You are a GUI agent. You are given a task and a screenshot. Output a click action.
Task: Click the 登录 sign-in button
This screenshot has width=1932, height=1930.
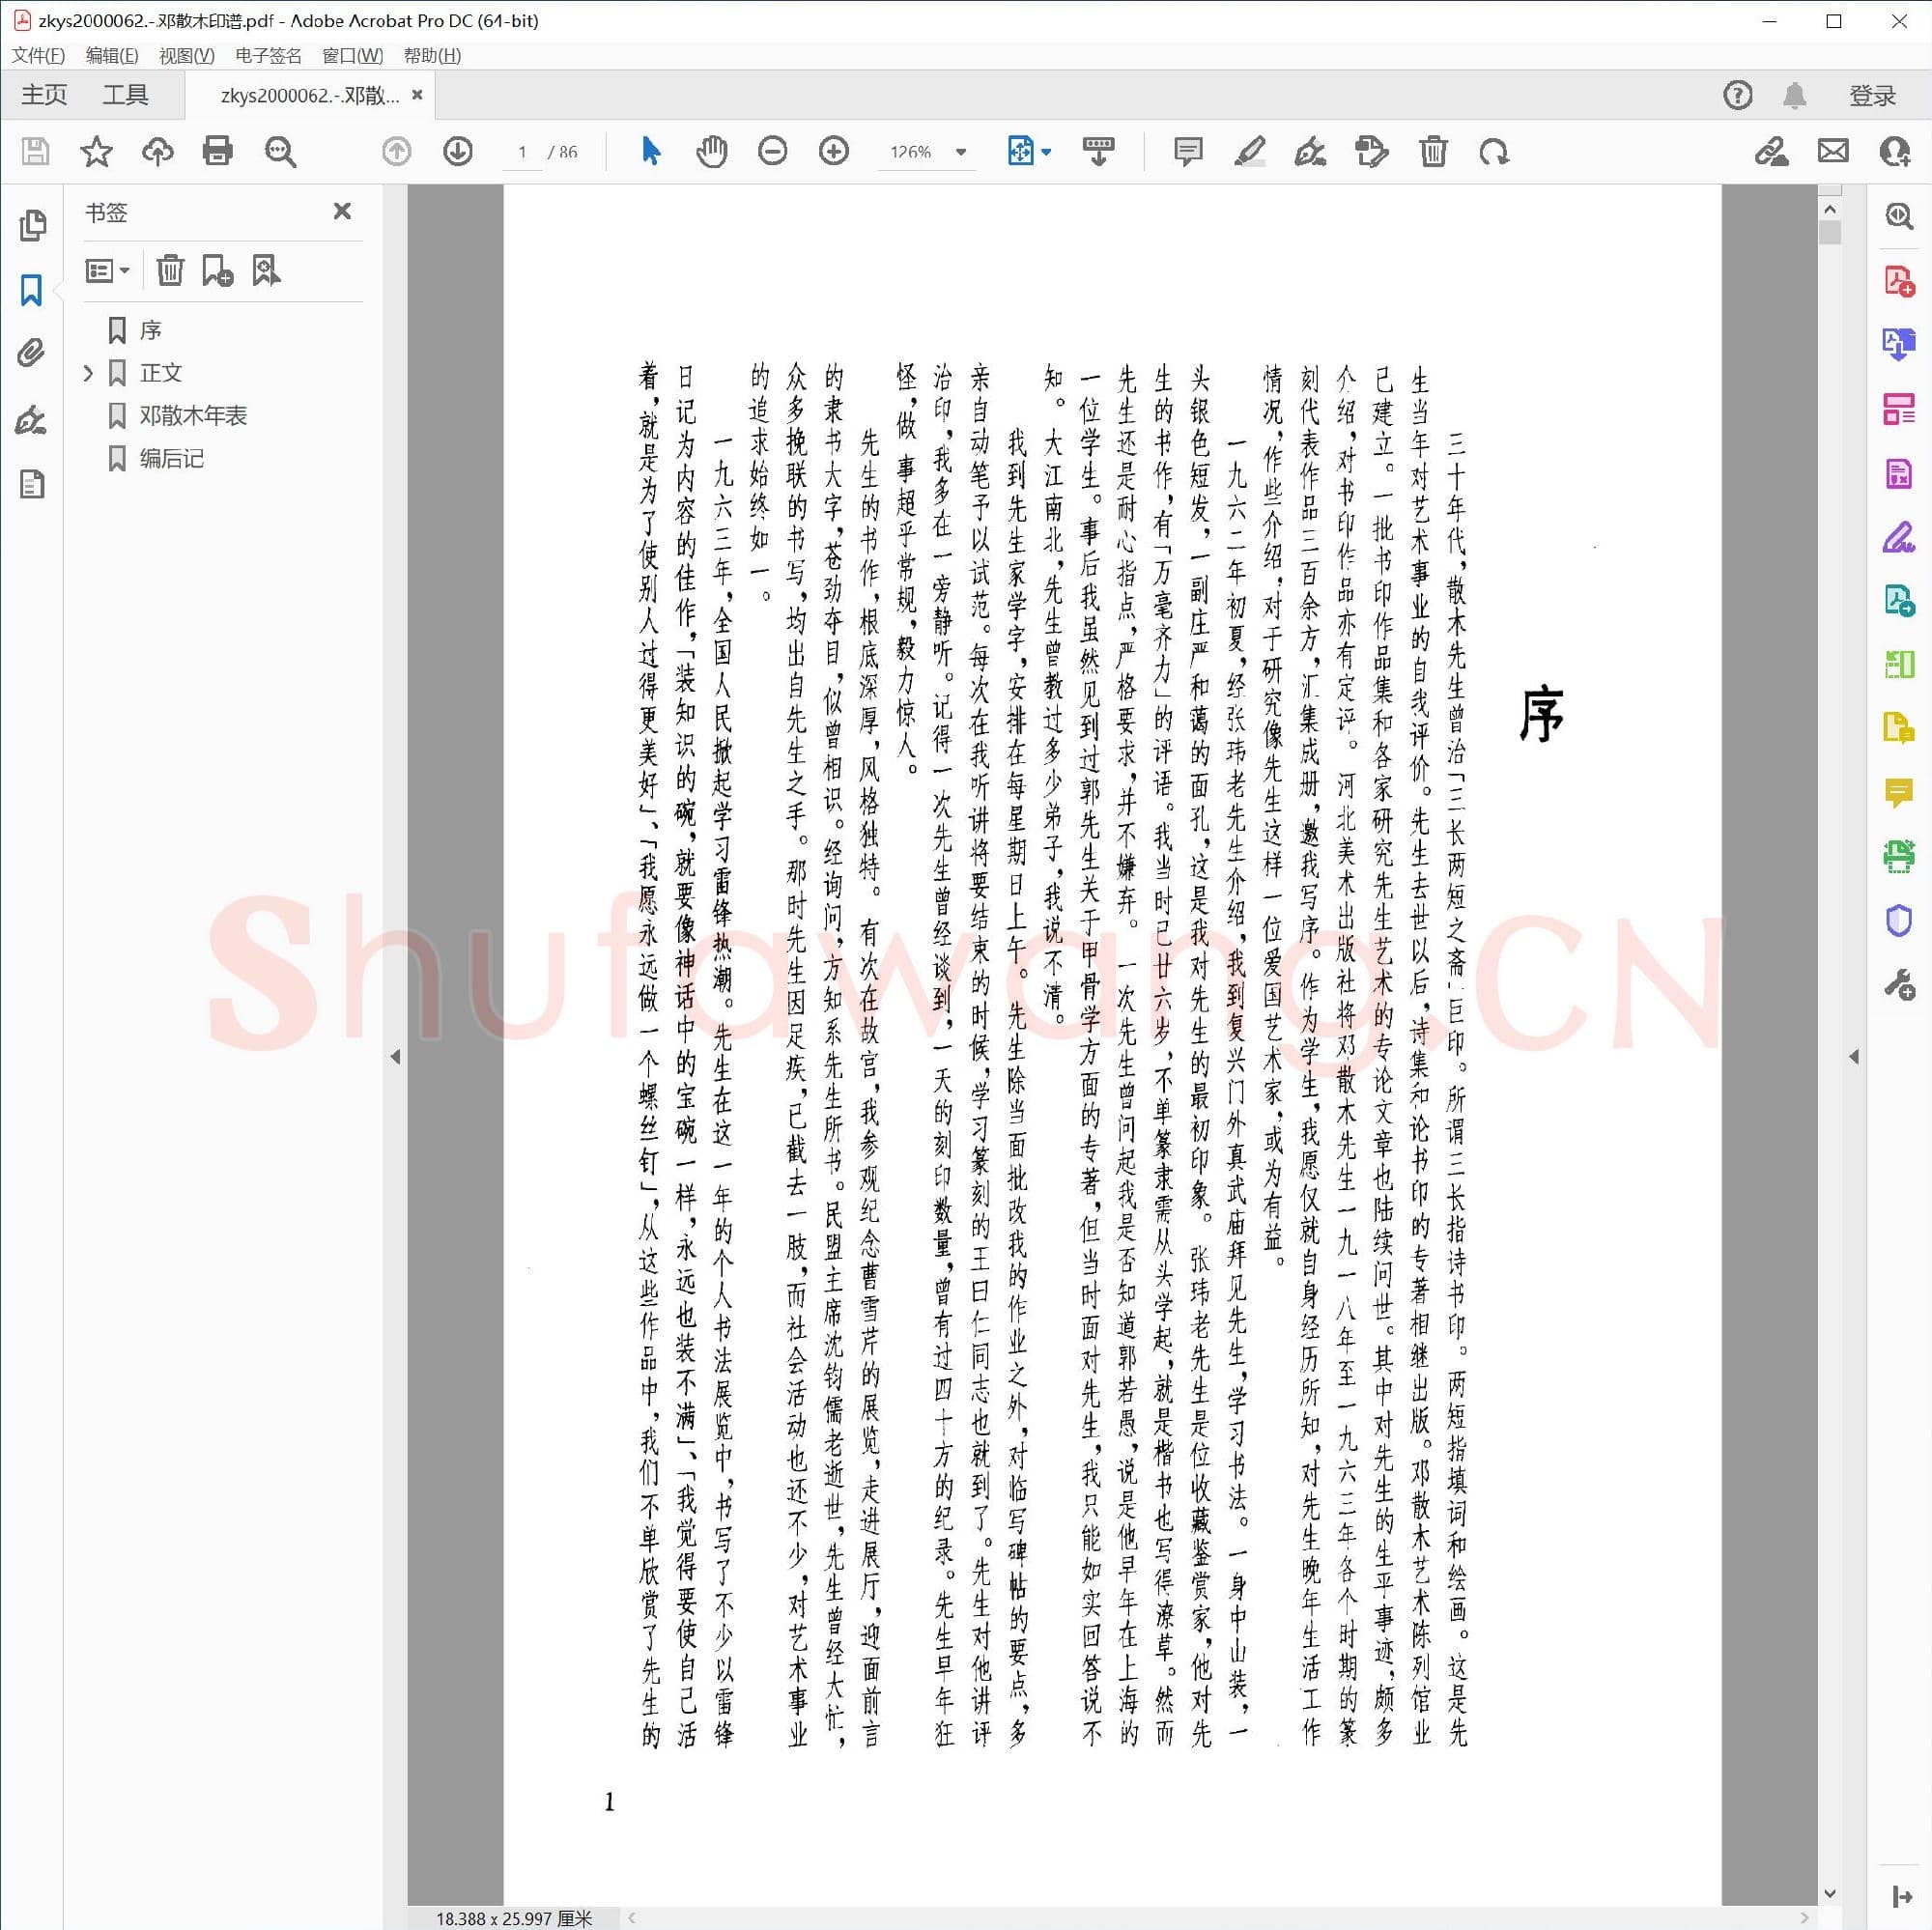[1871, 96]
